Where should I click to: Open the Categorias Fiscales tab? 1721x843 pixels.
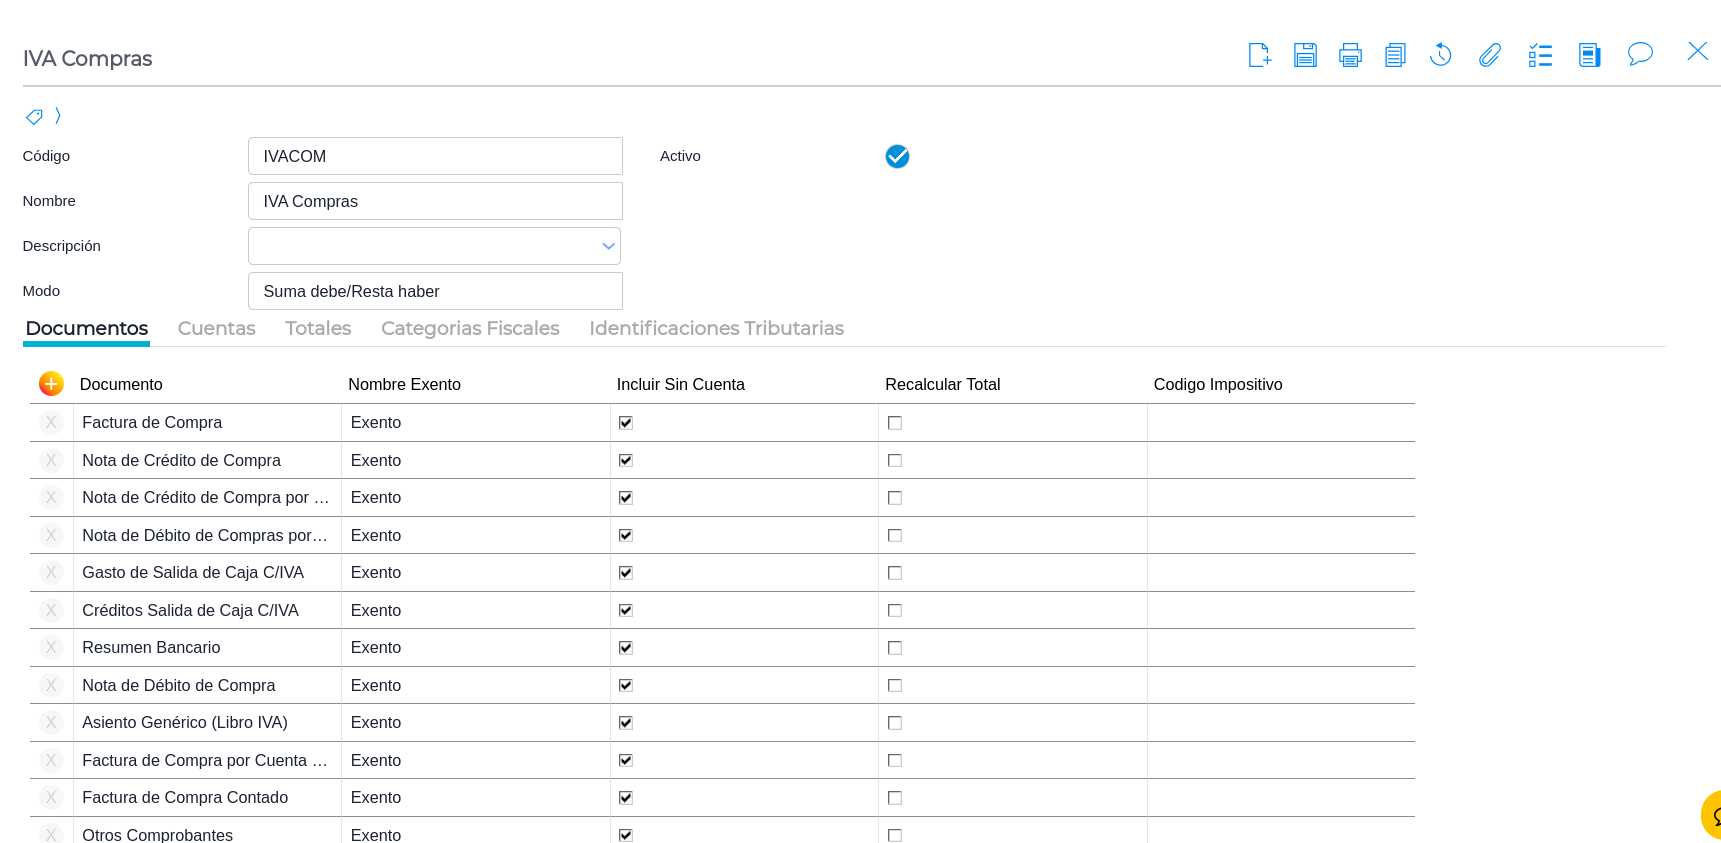pos(470,328)
